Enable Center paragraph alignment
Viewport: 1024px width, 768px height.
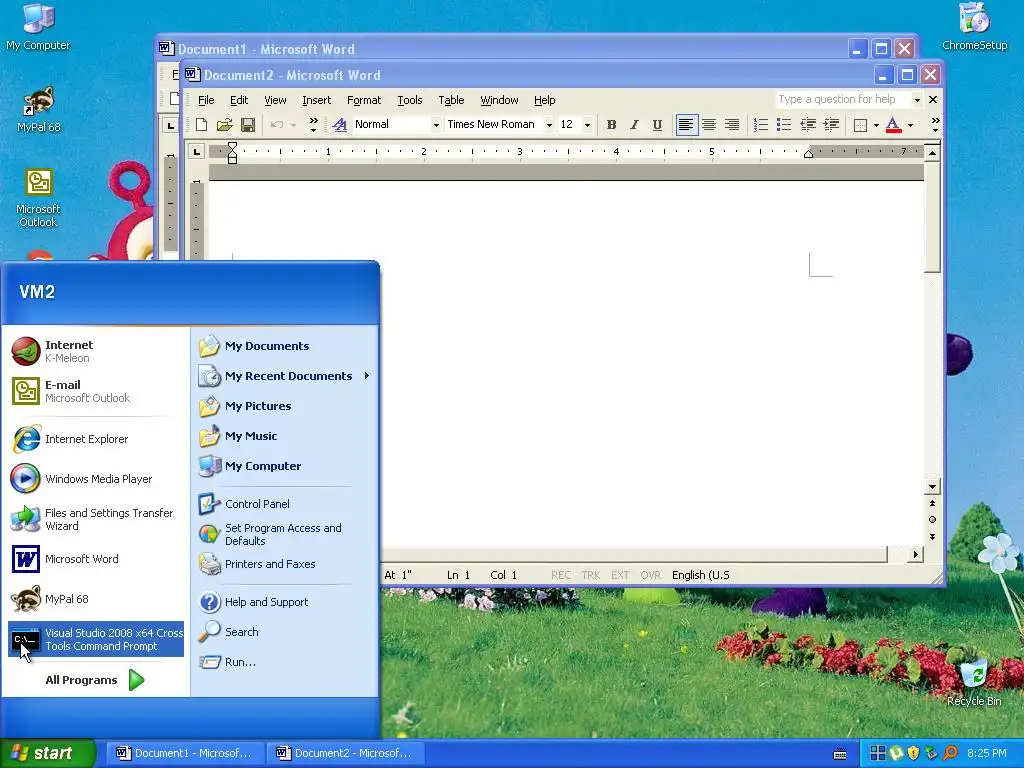tap(709, 125)
